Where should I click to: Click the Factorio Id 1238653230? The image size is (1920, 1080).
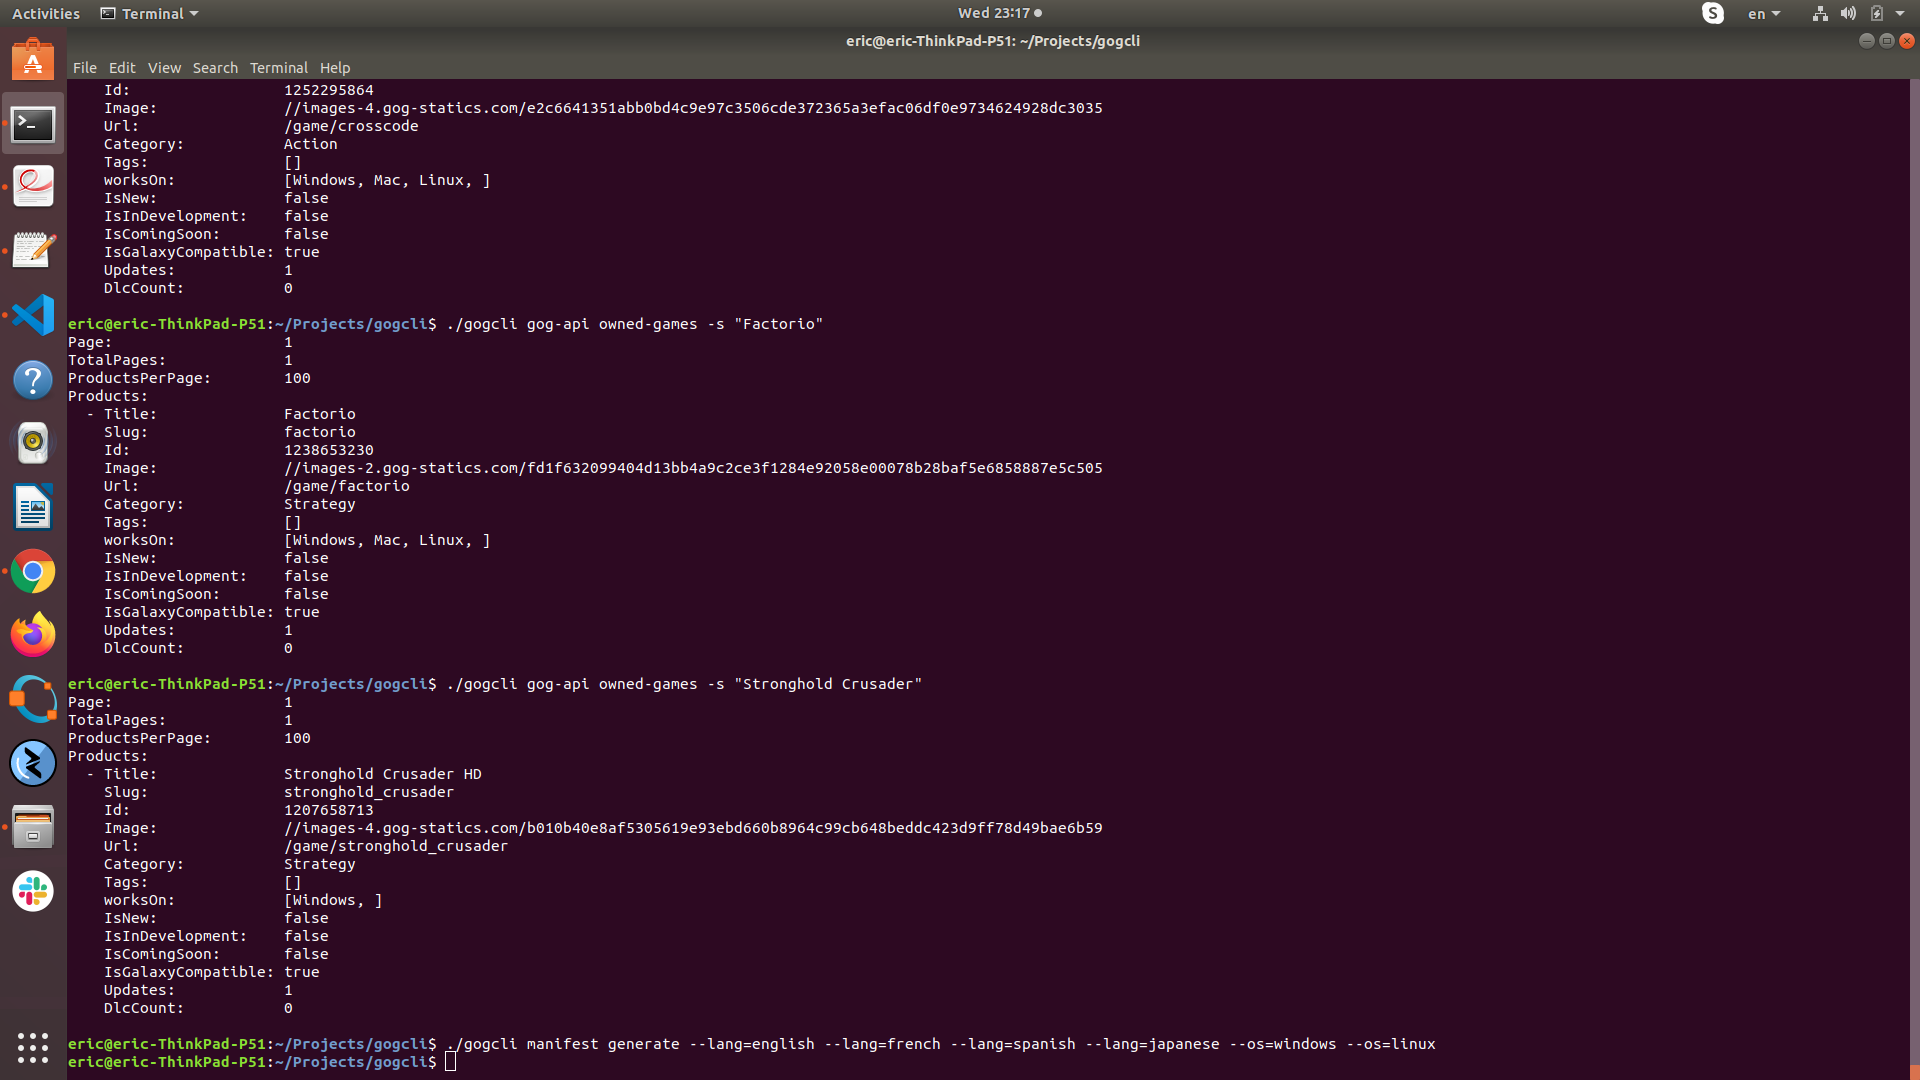point(328,450)
